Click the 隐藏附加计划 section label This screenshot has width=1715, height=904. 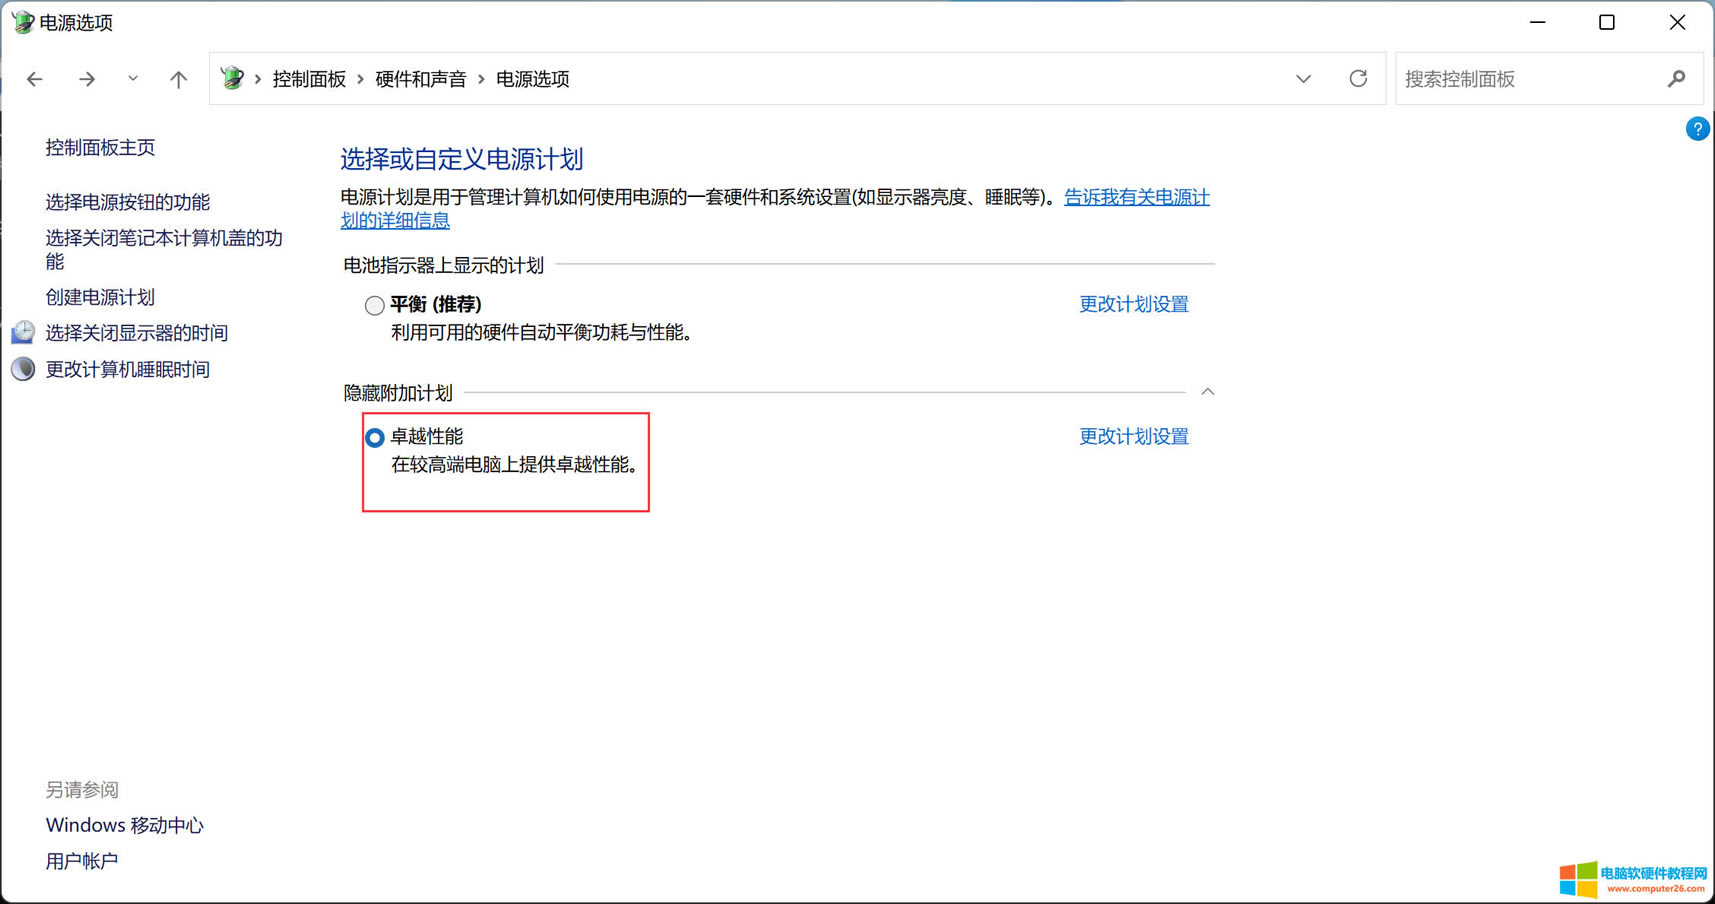(x=398, y=393)
